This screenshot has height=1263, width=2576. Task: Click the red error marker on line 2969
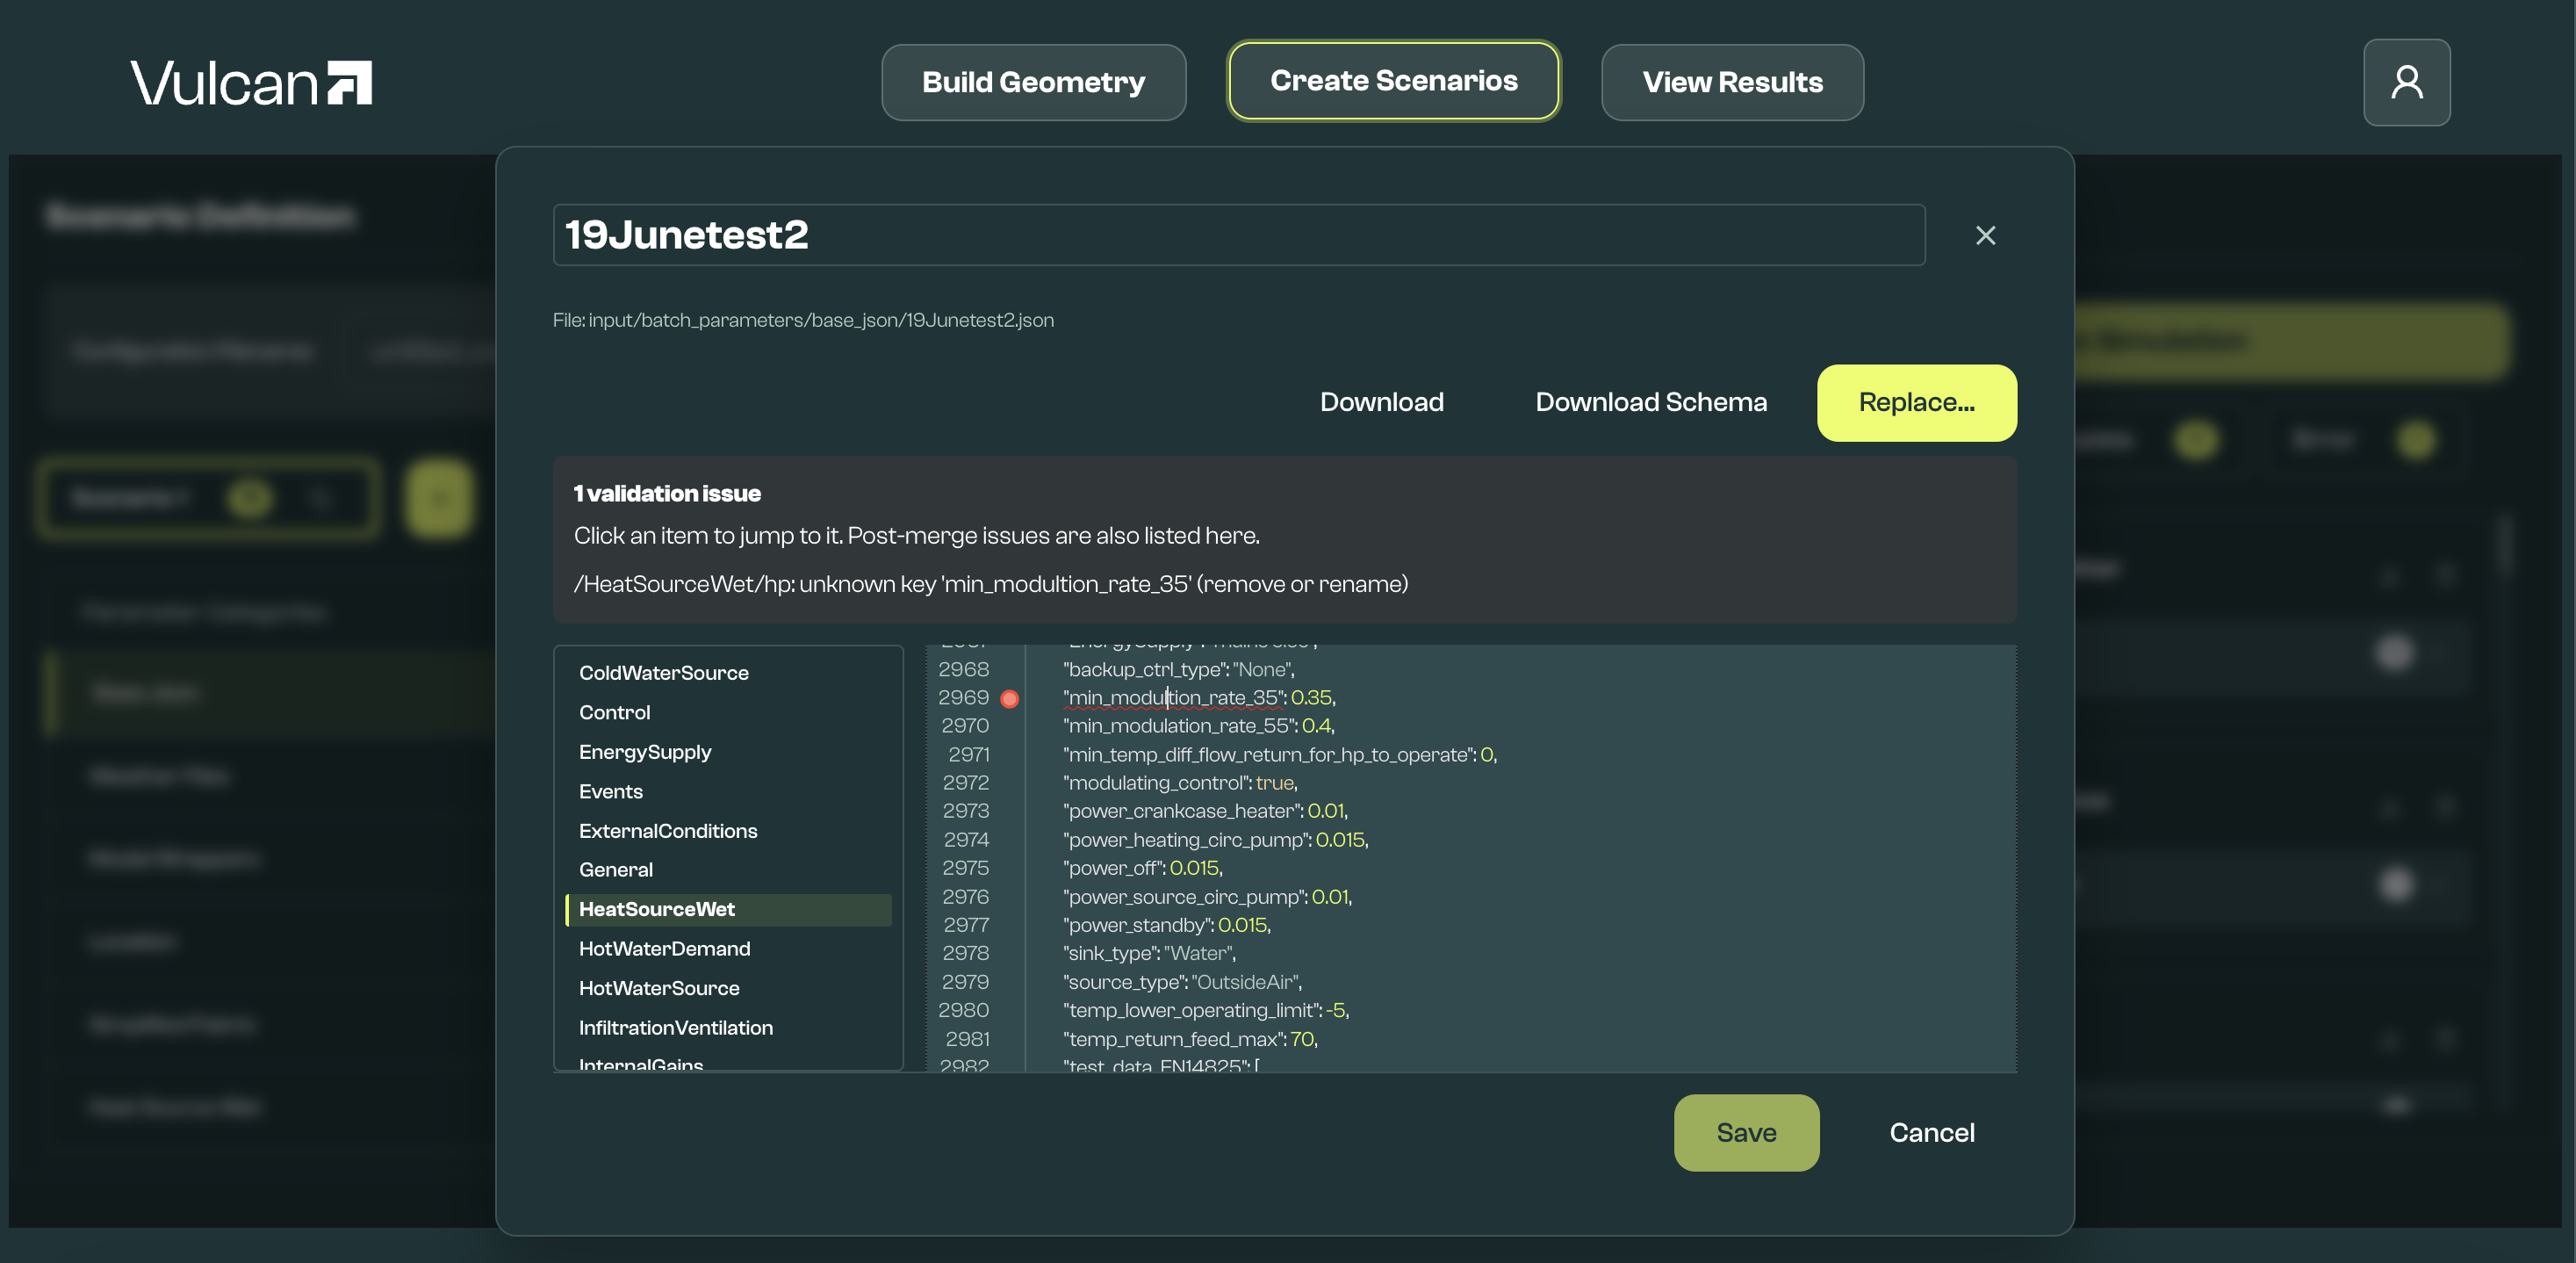click(x=1009, y=698)
